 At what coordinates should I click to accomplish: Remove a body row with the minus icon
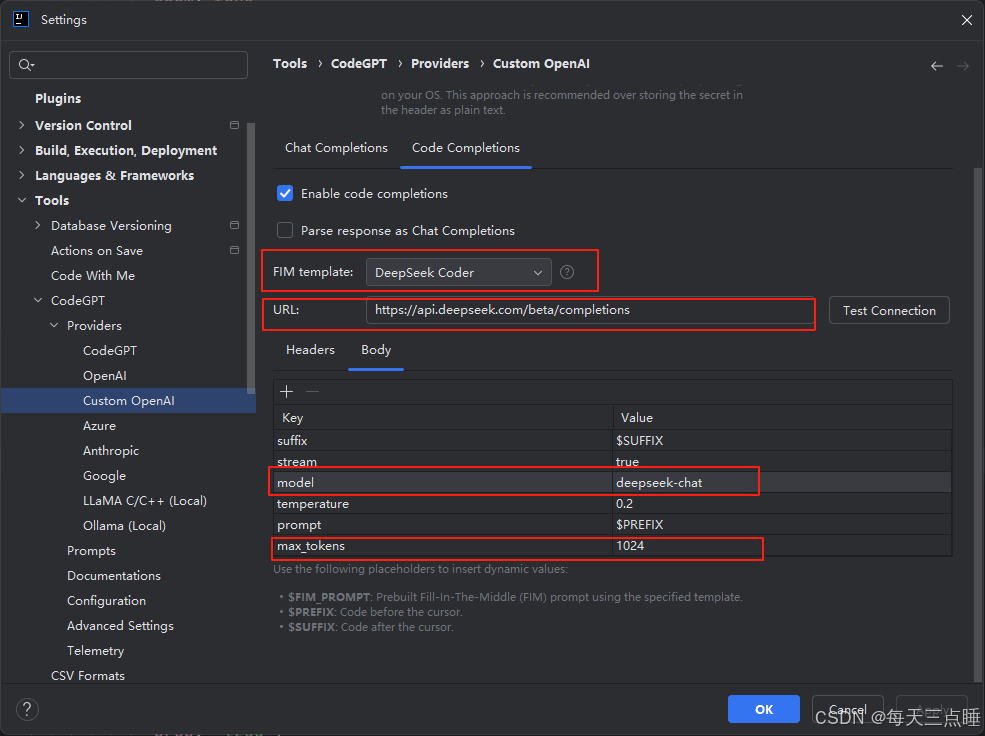pyautogui.click(x=312, y=392)
